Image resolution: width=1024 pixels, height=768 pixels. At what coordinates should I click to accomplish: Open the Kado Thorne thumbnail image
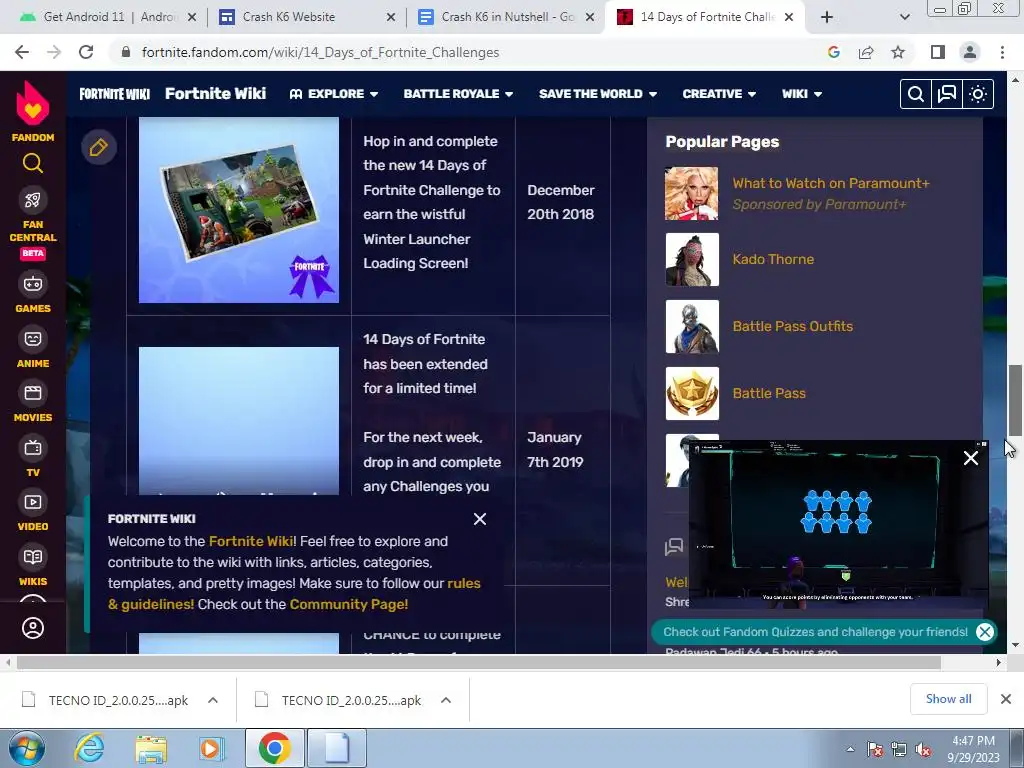click(692, 260)
